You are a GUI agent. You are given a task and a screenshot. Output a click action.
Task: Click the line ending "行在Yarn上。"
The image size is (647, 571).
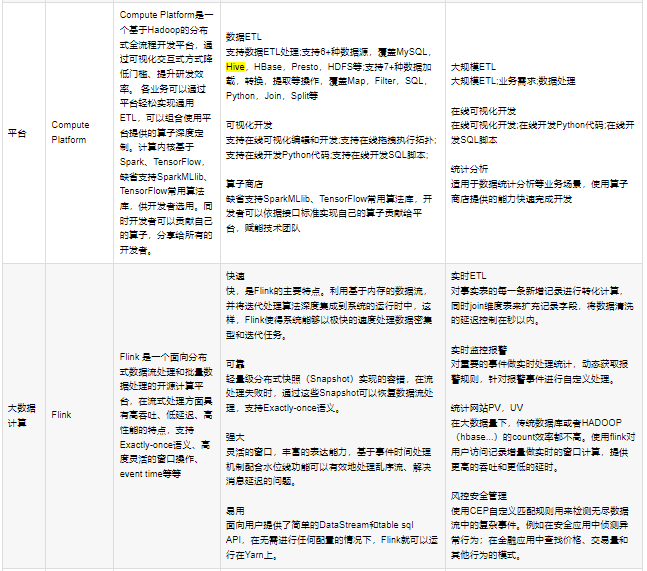[252, 555]
